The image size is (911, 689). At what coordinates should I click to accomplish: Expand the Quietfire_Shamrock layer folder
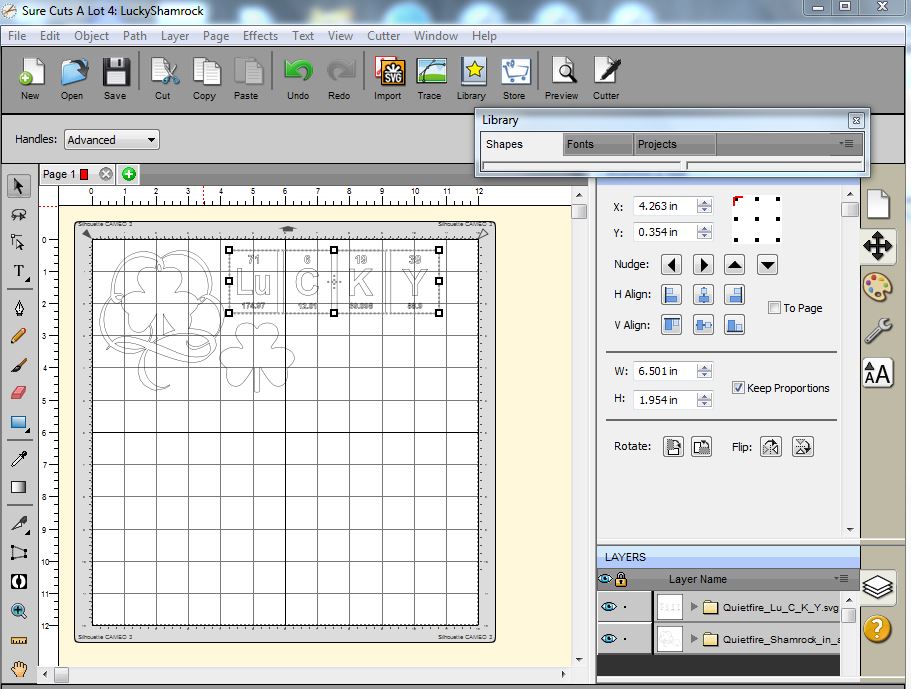[x=695, y=639]
